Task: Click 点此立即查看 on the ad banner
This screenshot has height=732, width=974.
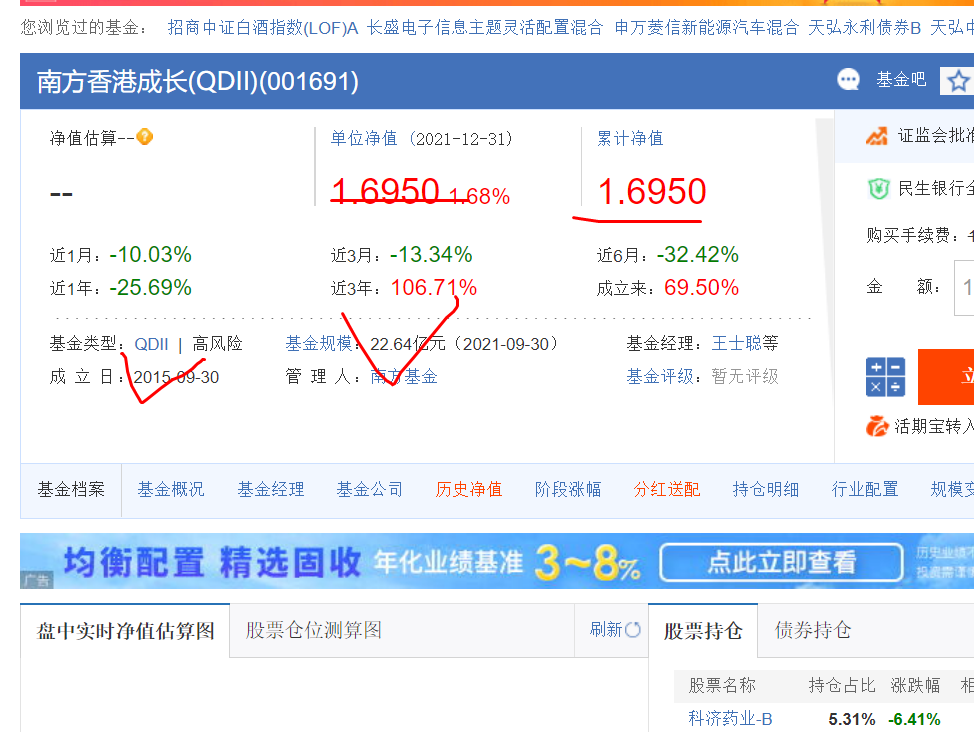Action: point(781,562)
